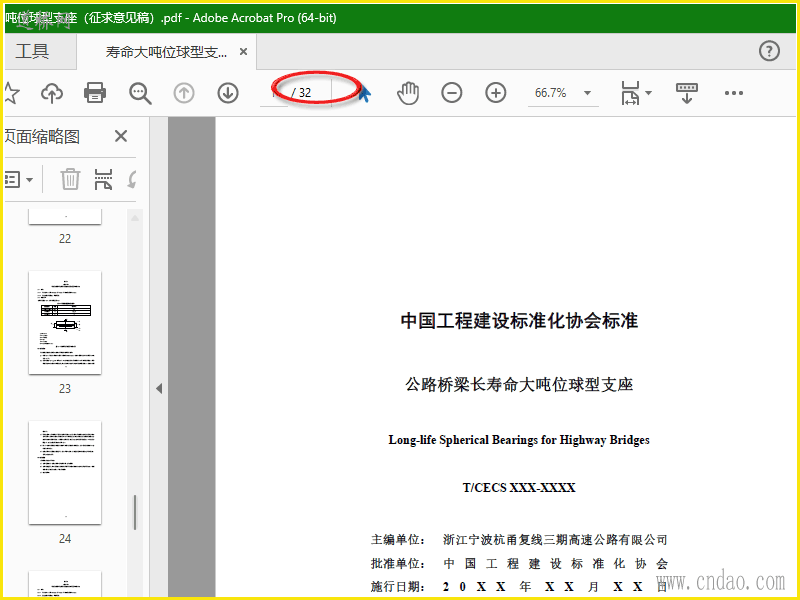
Task: Select page 23 thumbnail
Action: tap(65, 322)
